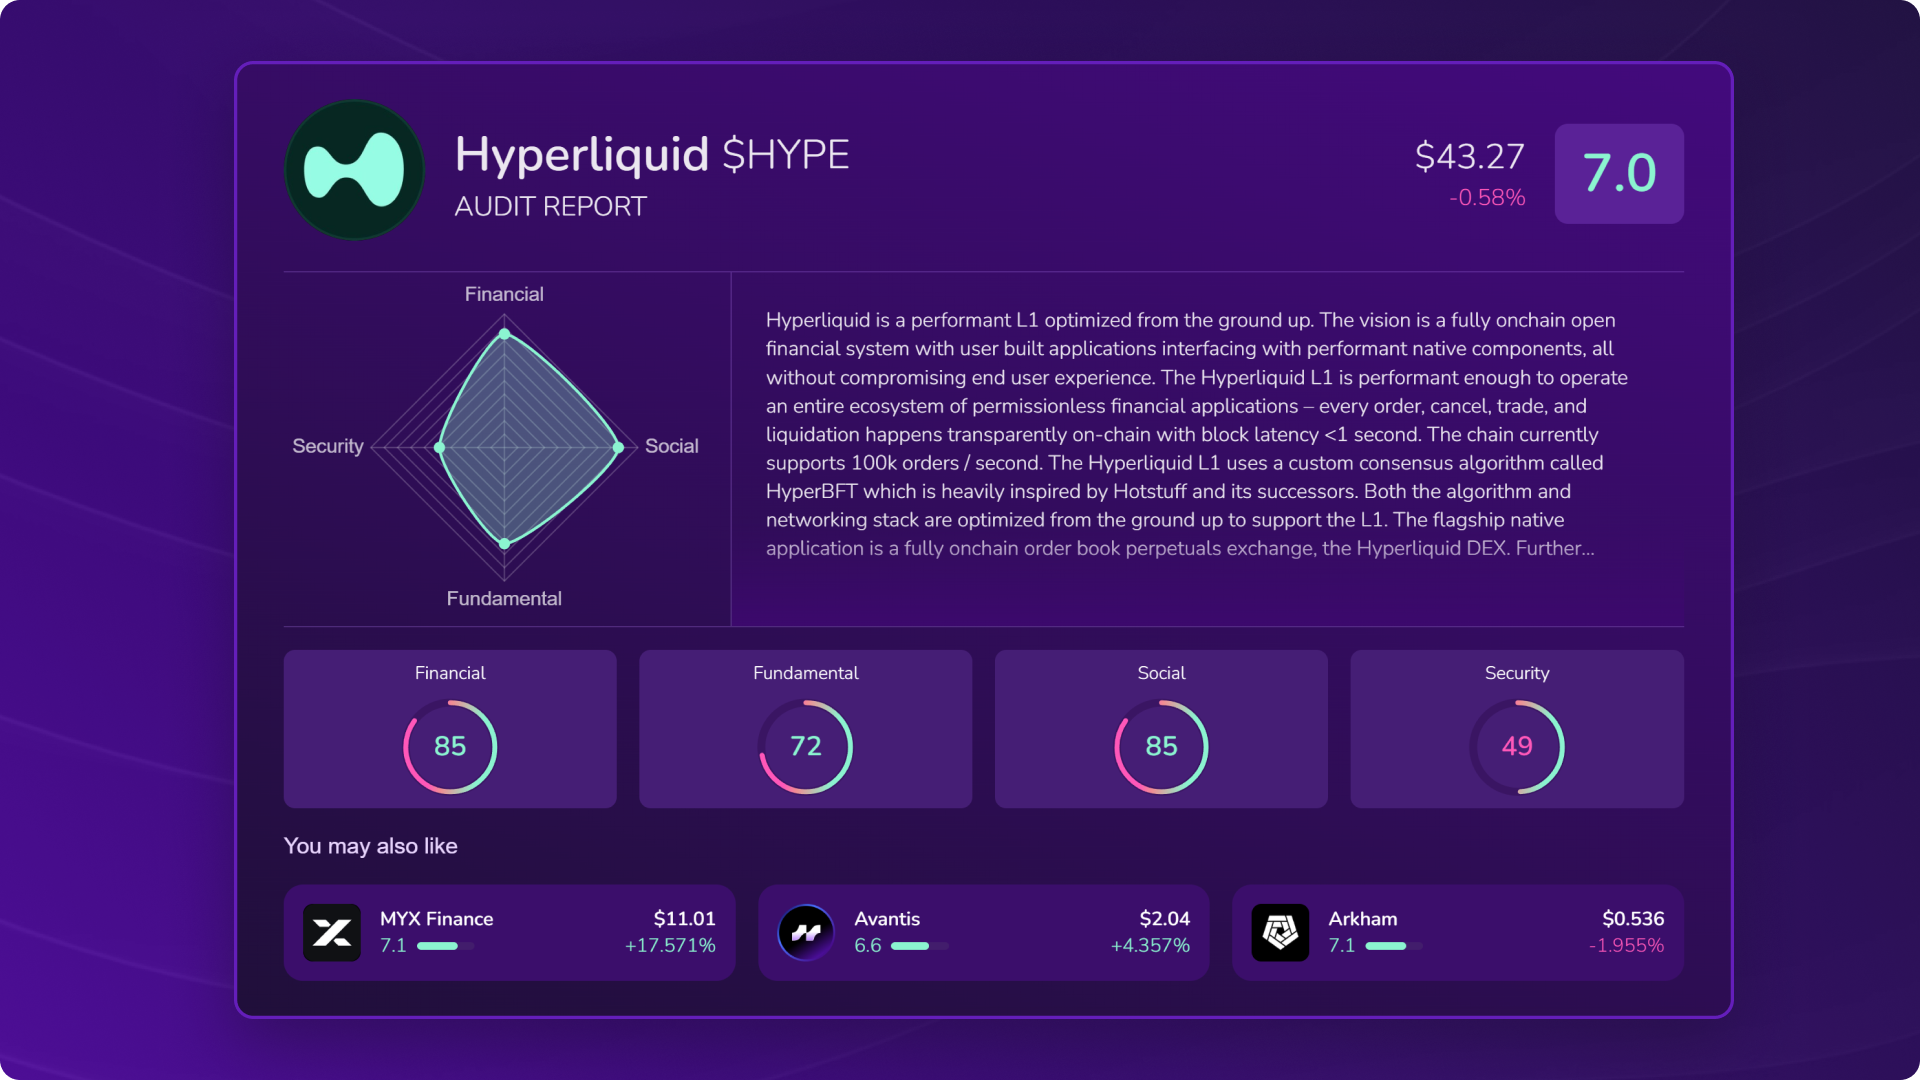Click the -1.955% change for Arkham

[1627, 946]
